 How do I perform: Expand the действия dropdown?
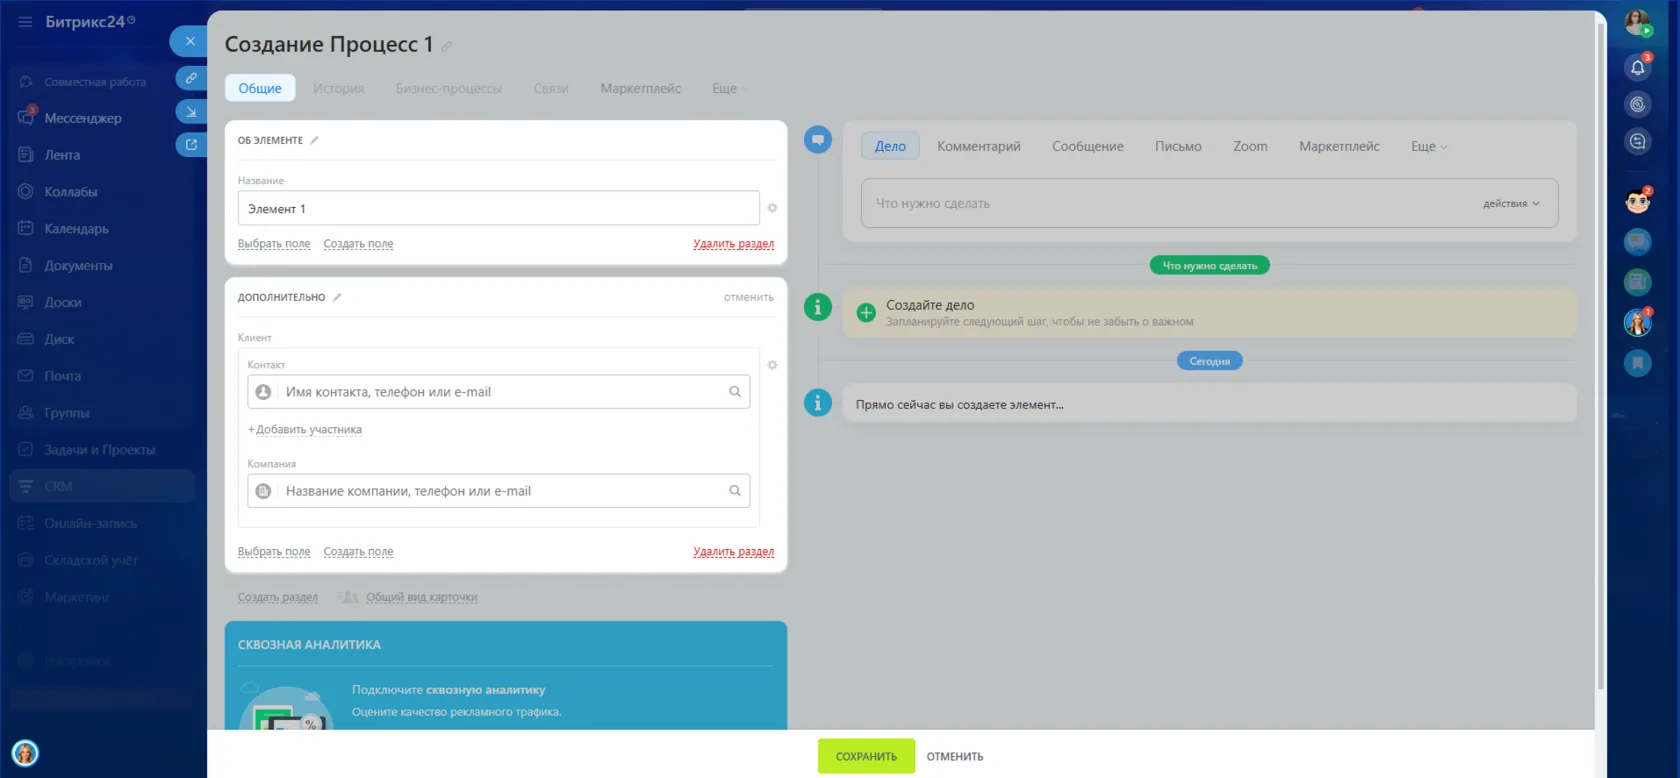pyautogui.click(x=1511, y=203)
